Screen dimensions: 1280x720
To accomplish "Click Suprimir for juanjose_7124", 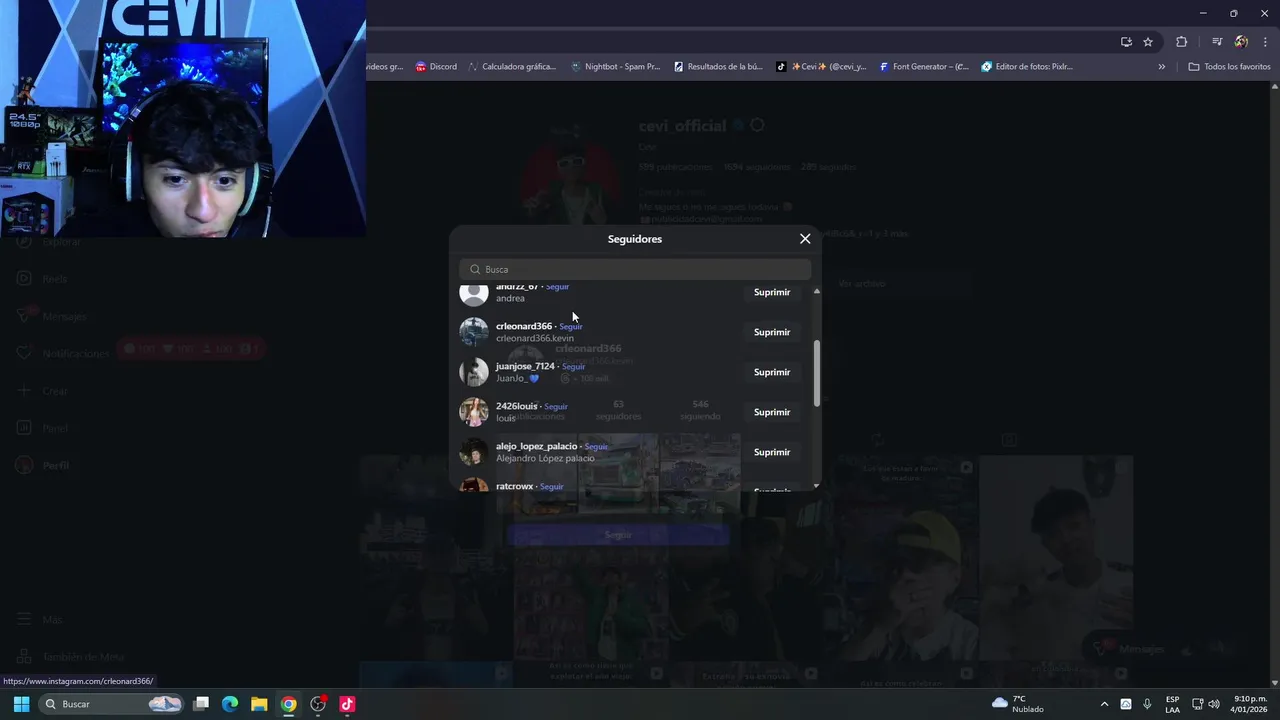I will click(772, 372).
